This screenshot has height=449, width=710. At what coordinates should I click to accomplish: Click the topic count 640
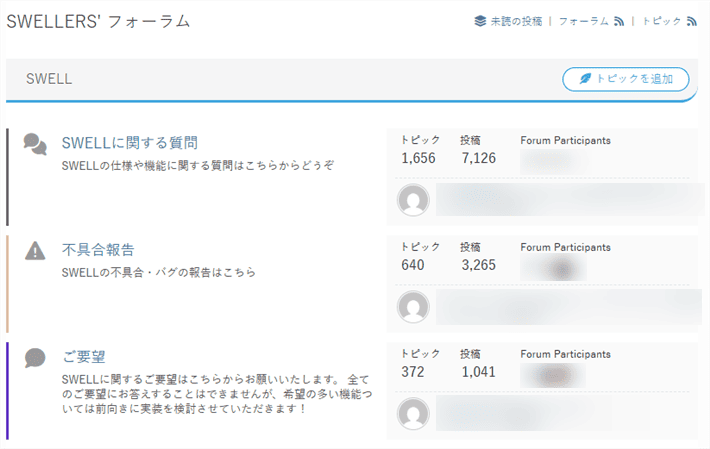(413, 265)
